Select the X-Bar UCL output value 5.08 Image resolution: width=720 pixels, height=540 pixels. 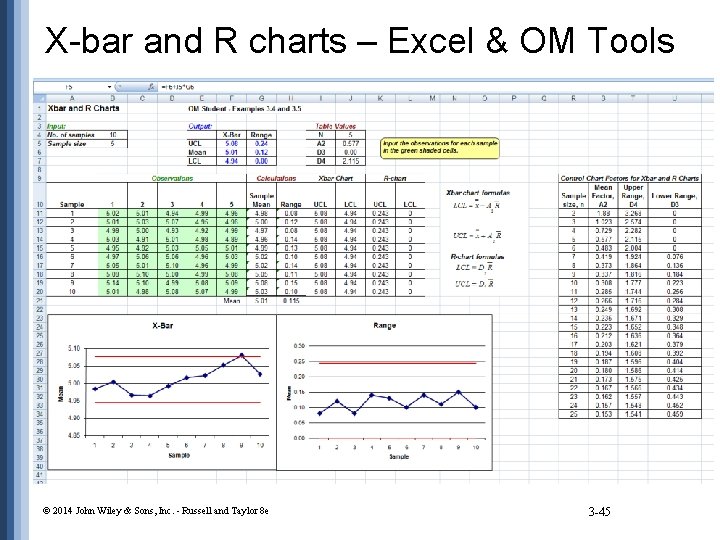[x=231, y=144]
